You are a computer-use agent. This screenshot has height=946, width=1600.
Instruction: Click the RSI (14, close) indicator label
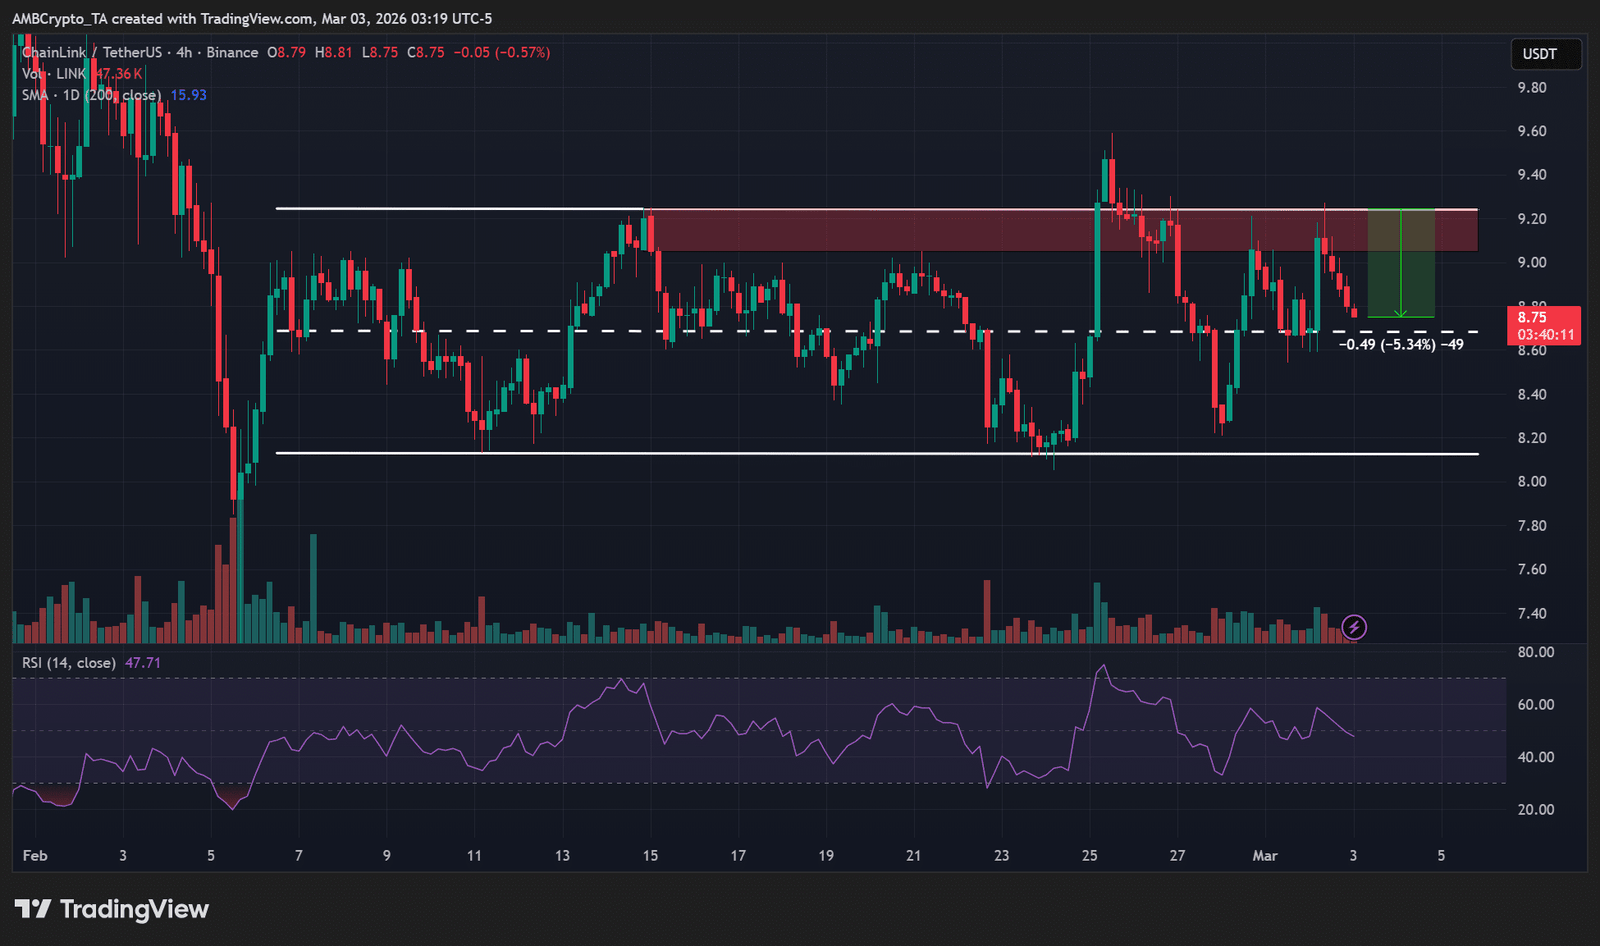[69, 663]
